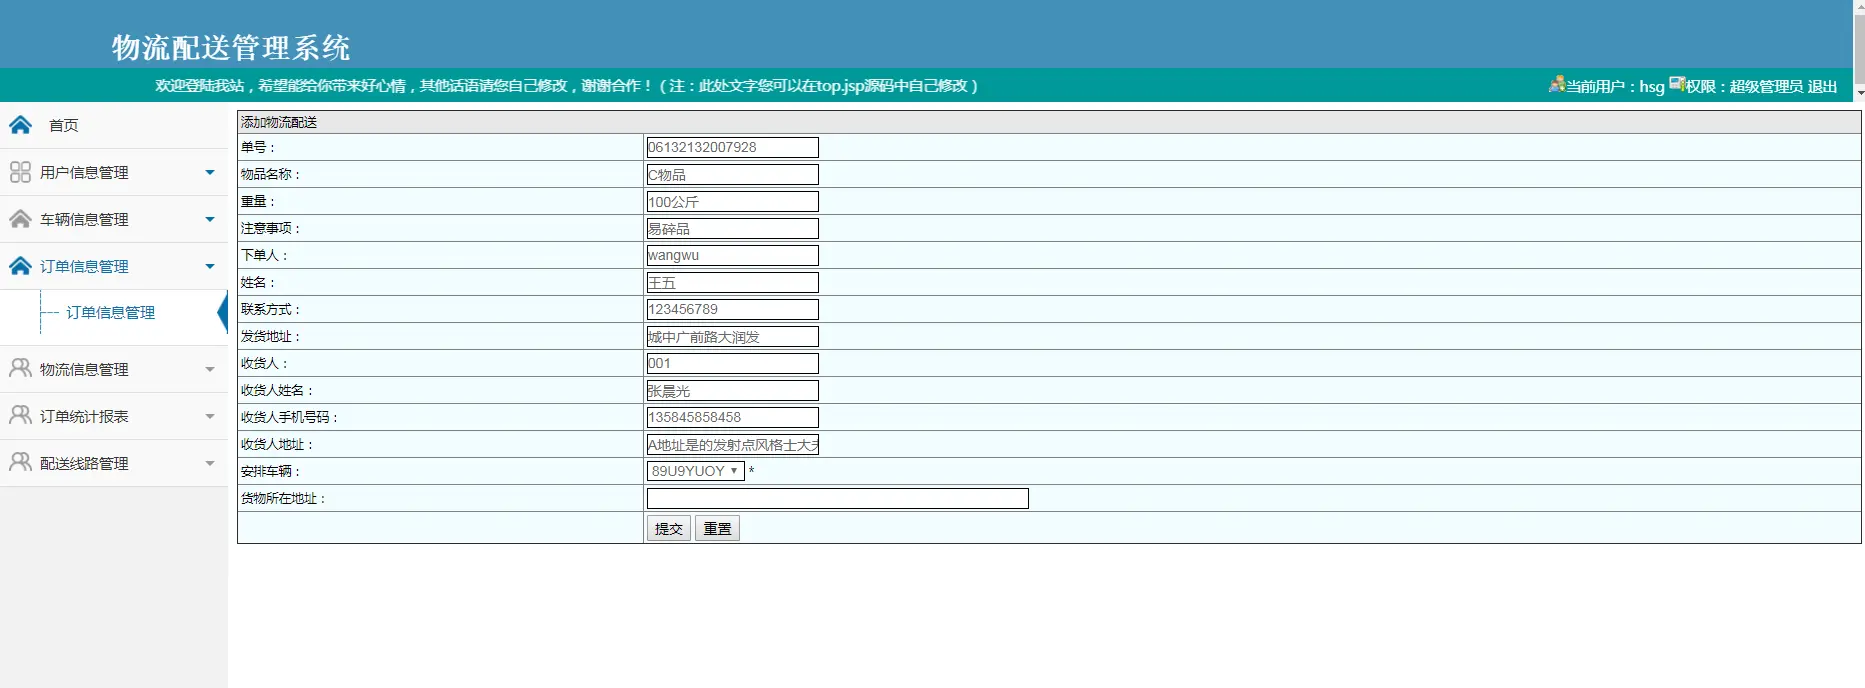1865x688 pixels.
Task: Click the 姓名 input with 王五
Action: point(733,282)
